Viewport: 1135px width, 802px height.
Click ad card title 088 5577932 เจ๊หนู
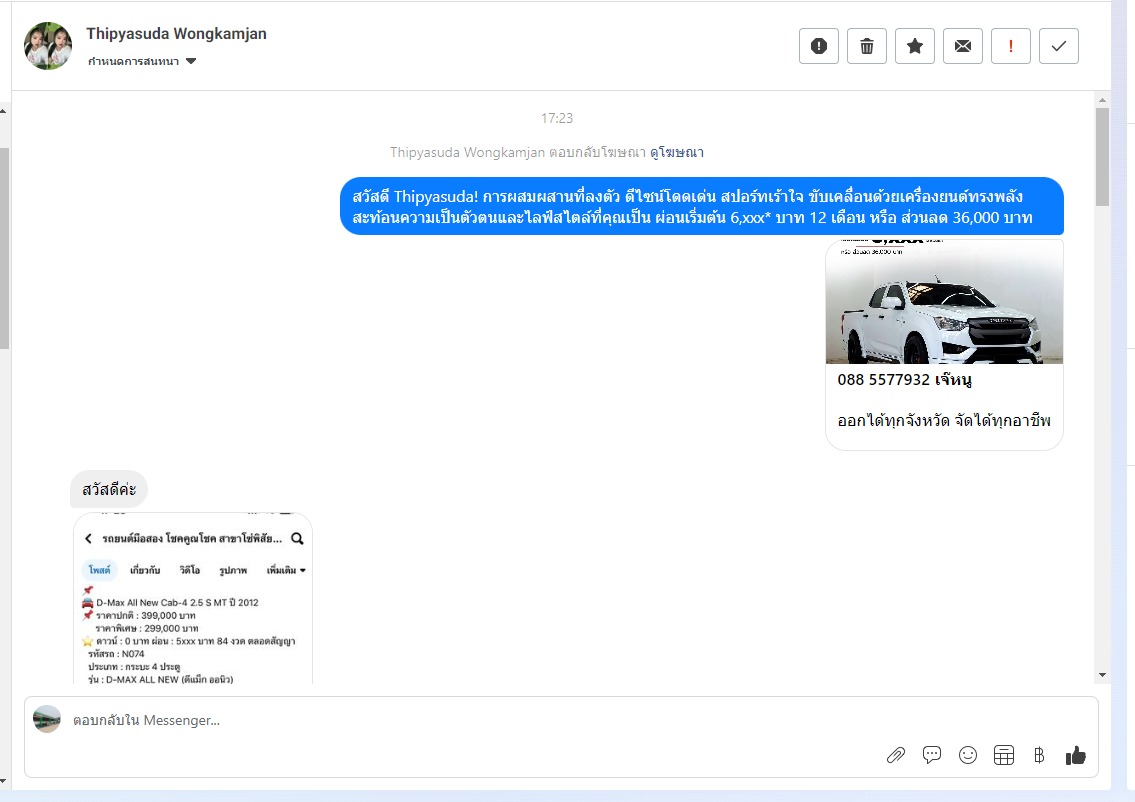click(904, 380)
